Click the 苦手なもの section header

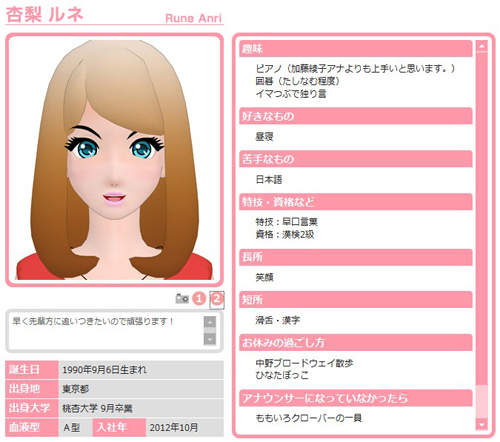[356, 159]
